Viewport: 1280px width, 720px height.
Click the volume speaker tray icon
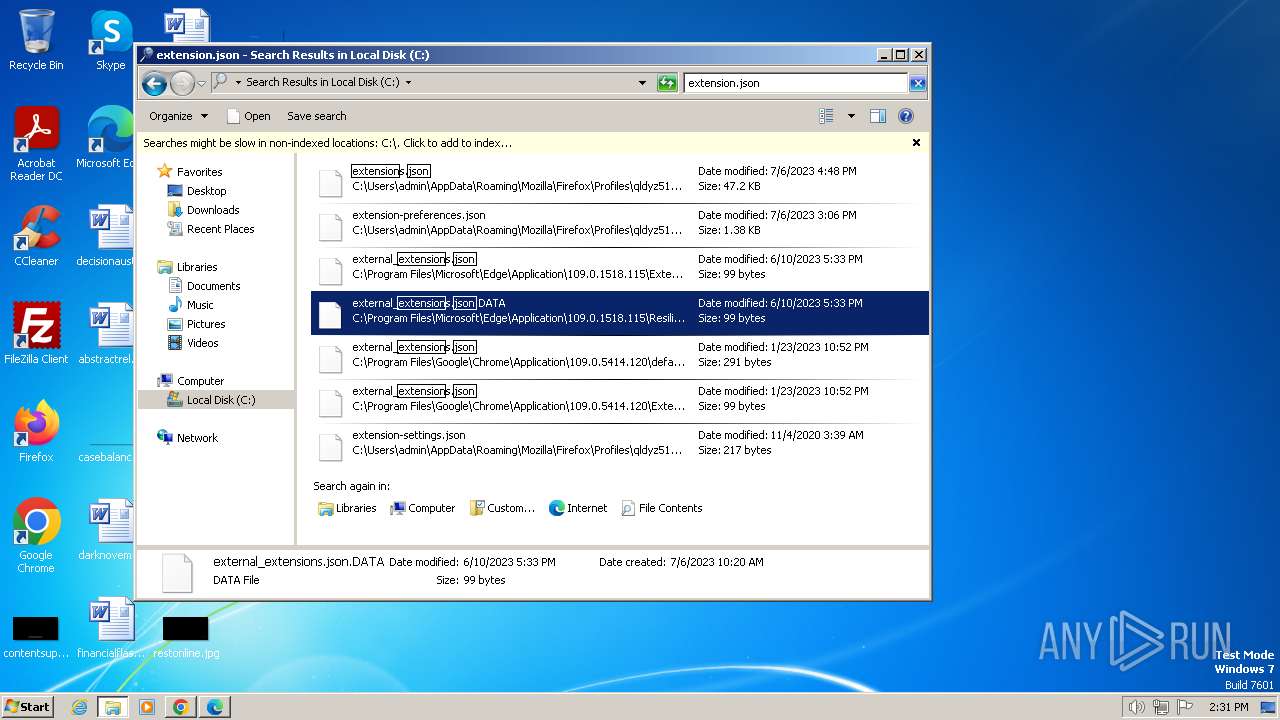click(x=1136, y=707)
